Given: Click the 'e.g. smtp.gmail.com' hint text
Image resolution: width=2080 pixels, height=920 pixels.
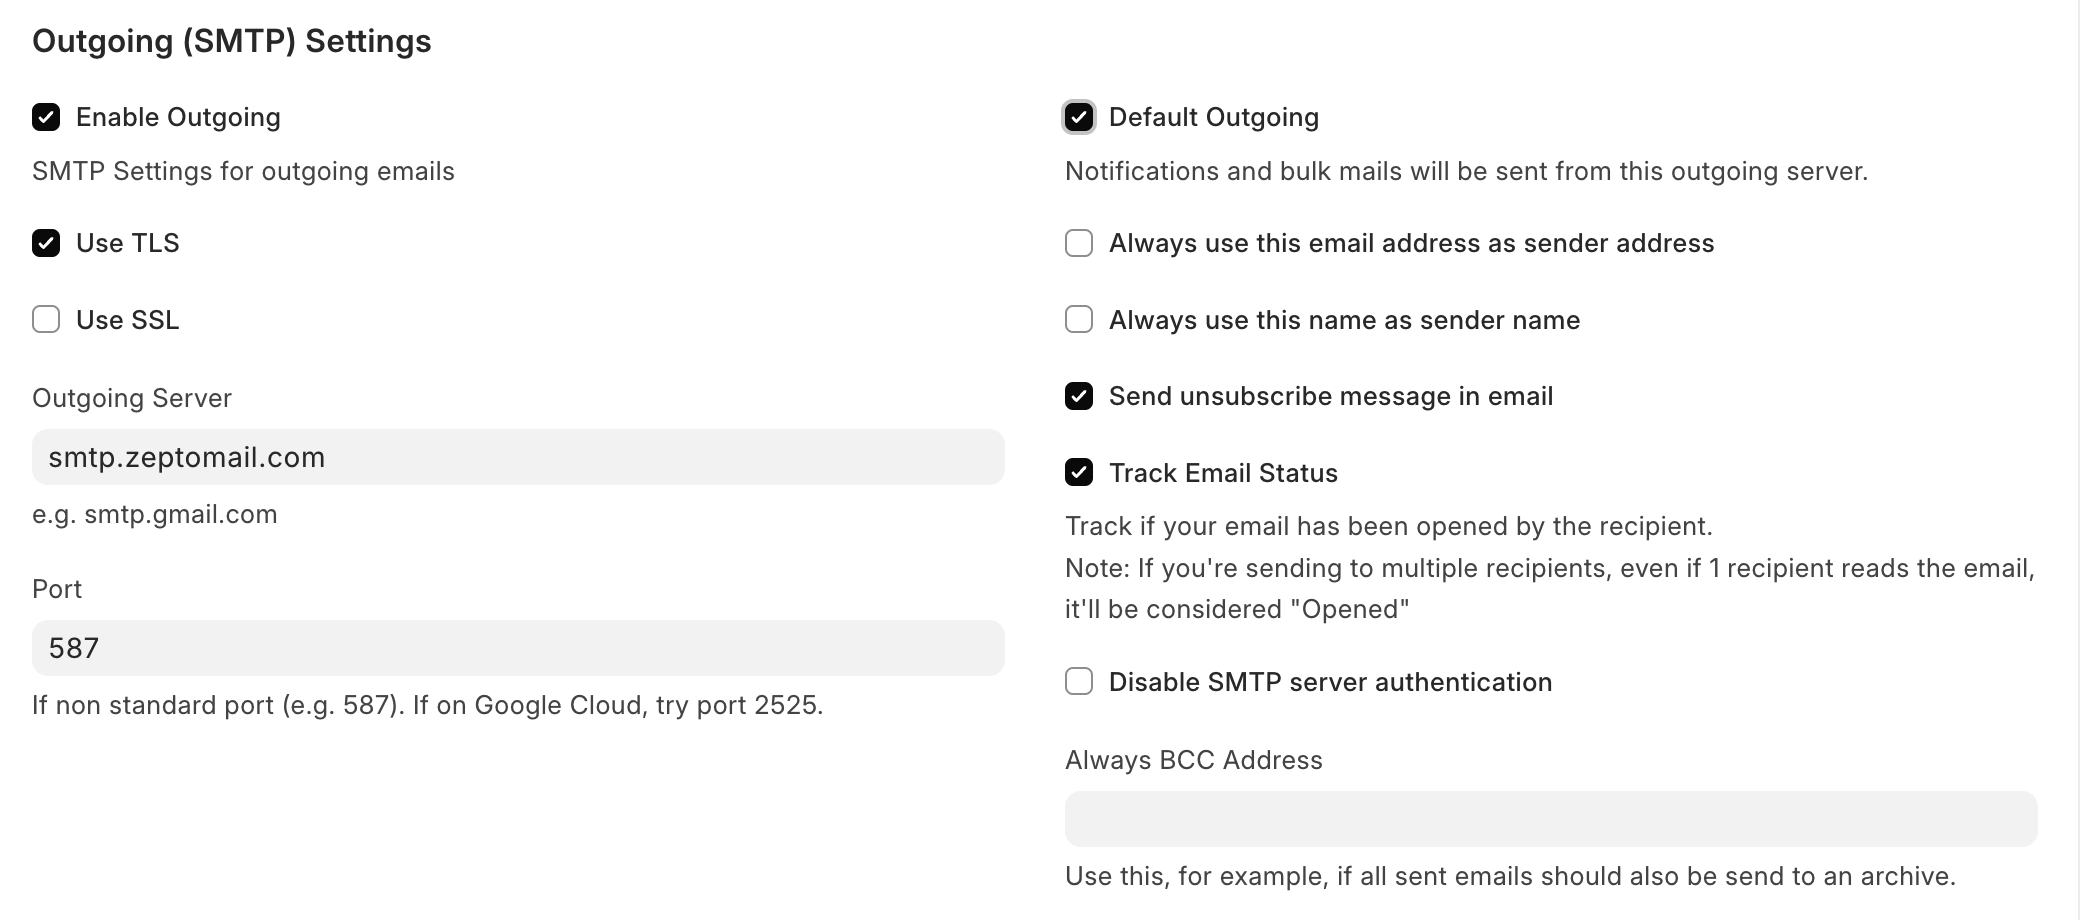Looking at the screenshot, I should tap(155, 514).
